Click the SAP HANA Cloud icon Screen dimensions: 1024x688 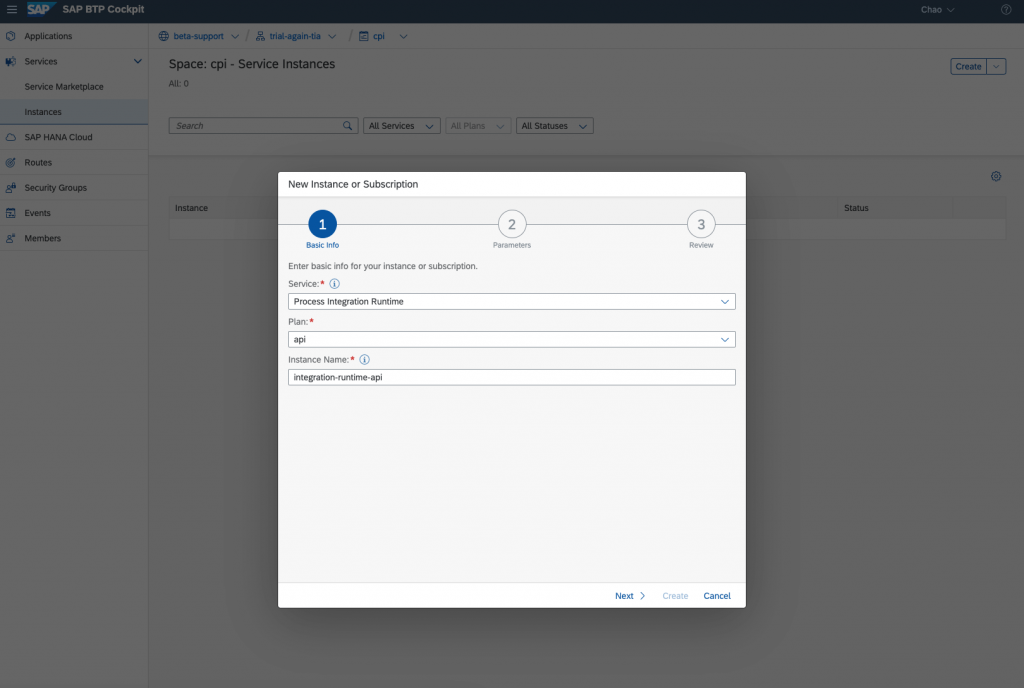[x=10, y=137]
